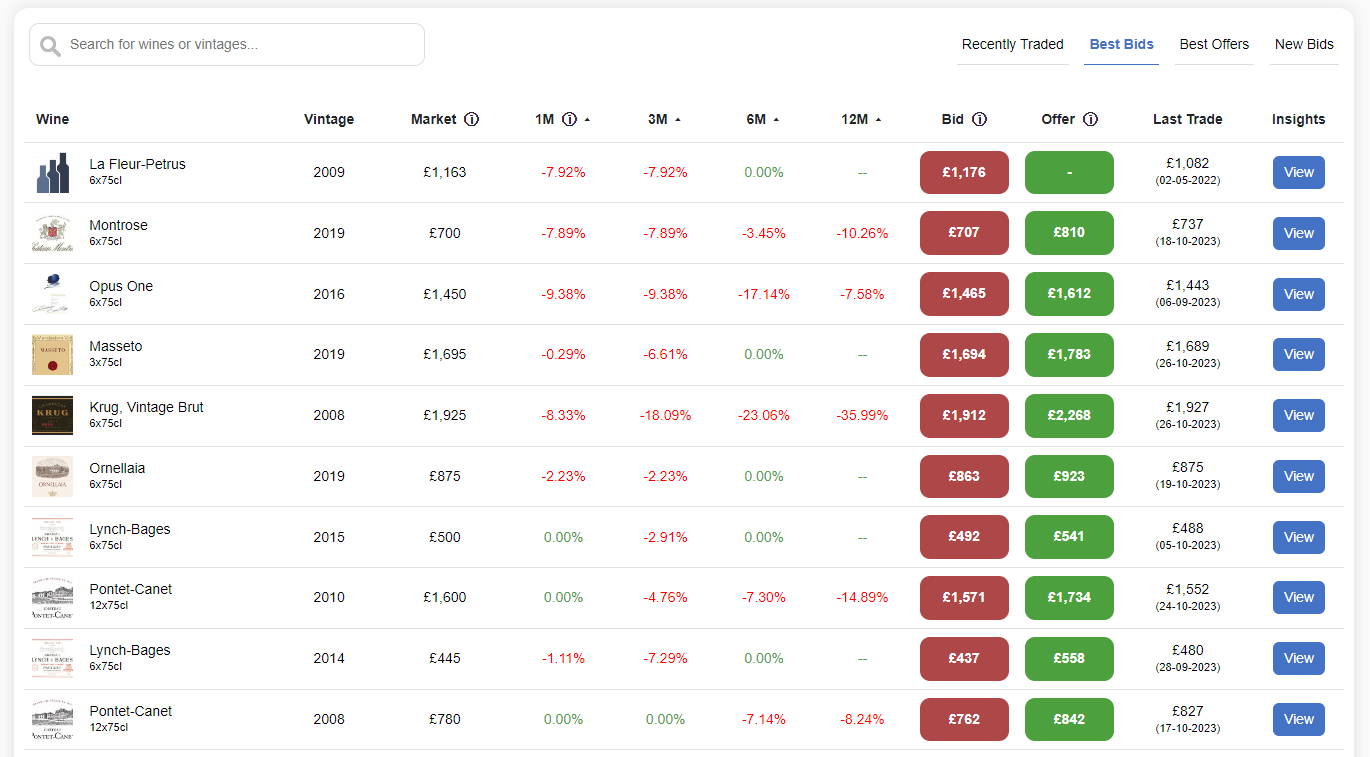Focus the wine search field

[227, 45]
